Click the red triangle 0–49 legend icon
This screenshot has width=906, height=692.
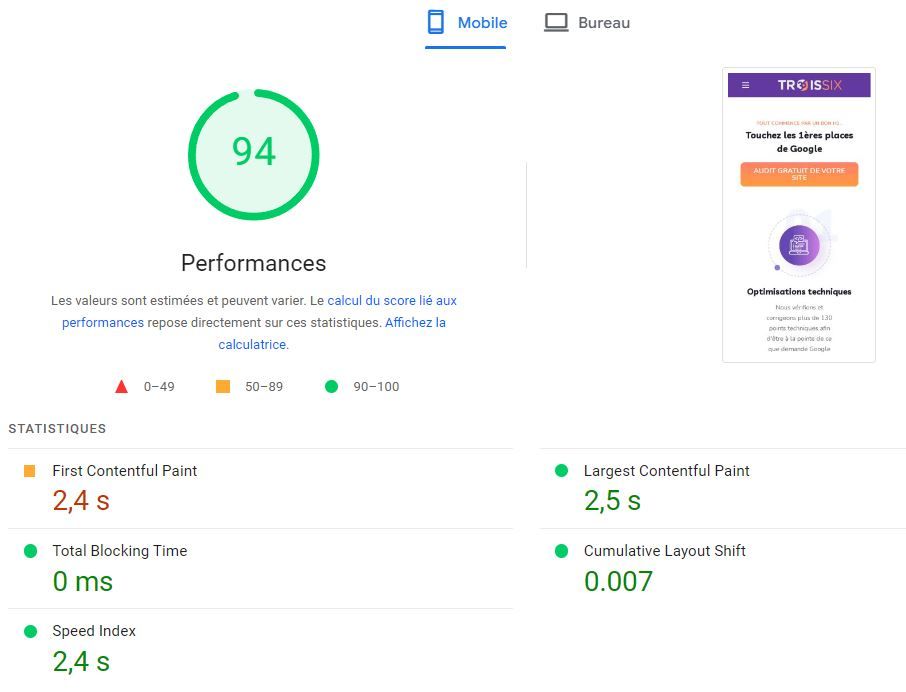pos(122,387)
